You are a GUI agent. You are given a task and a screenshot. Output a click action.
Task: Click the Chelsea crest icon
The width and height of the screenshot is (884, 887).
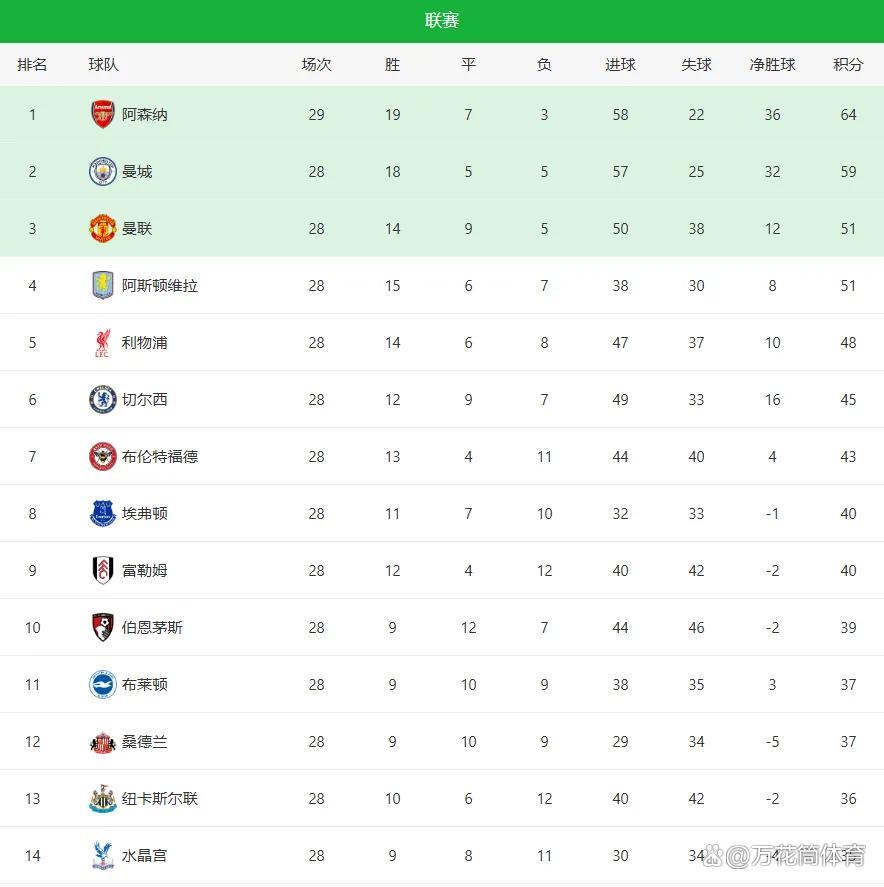click(x=103, y=400)
